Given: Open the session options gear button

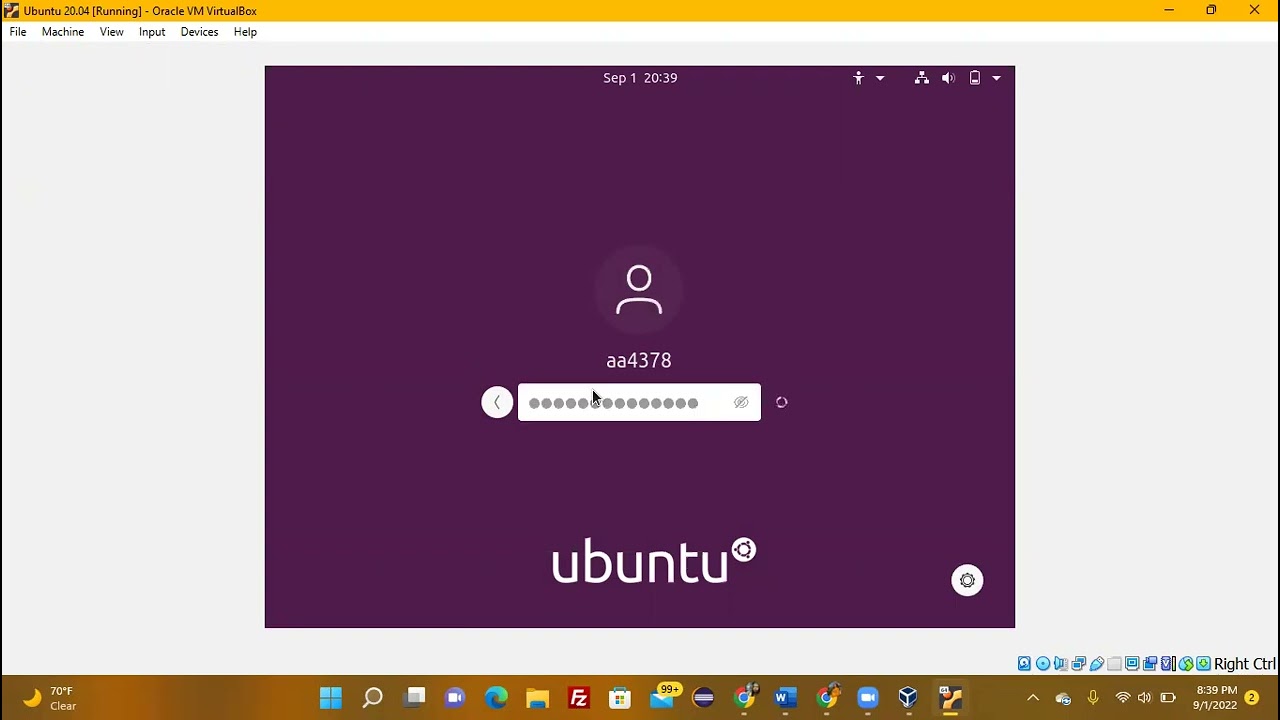Looking at the screenshot, I should [967, 580].
